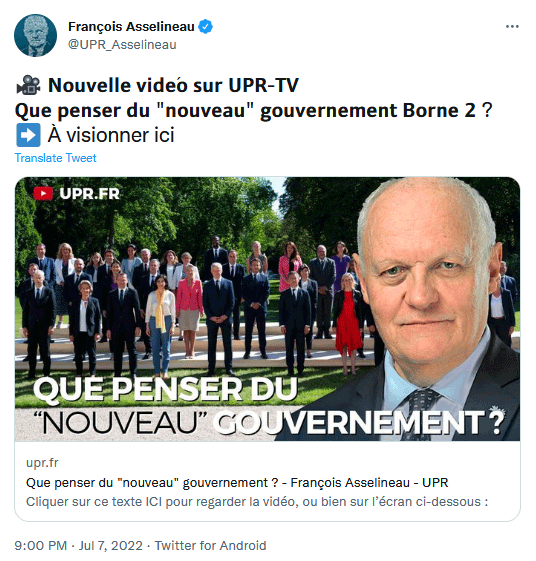This screenshot has height=561, width=536.
Task: Click the Twitter for Android source label
Action: (210, 545)
